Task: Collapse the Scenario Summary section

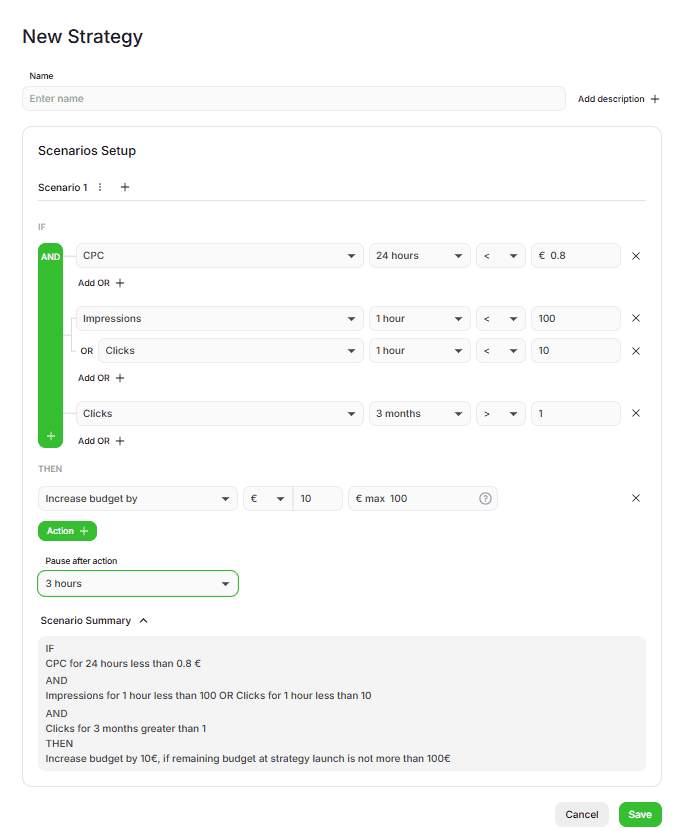Action: point(143,621)
